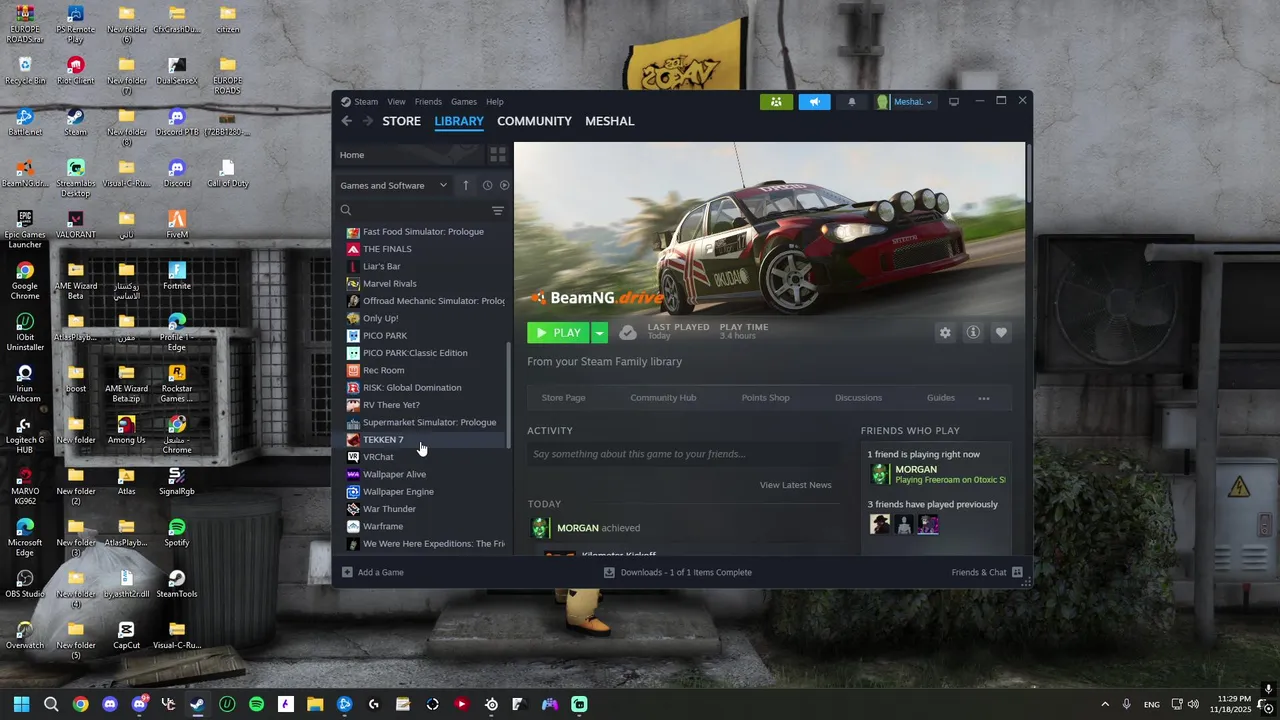Image resolution: width=1280 pixels, height=720 pixels.
Task: Select TEKKEN 7 in library list
Action: click(422, 440)
